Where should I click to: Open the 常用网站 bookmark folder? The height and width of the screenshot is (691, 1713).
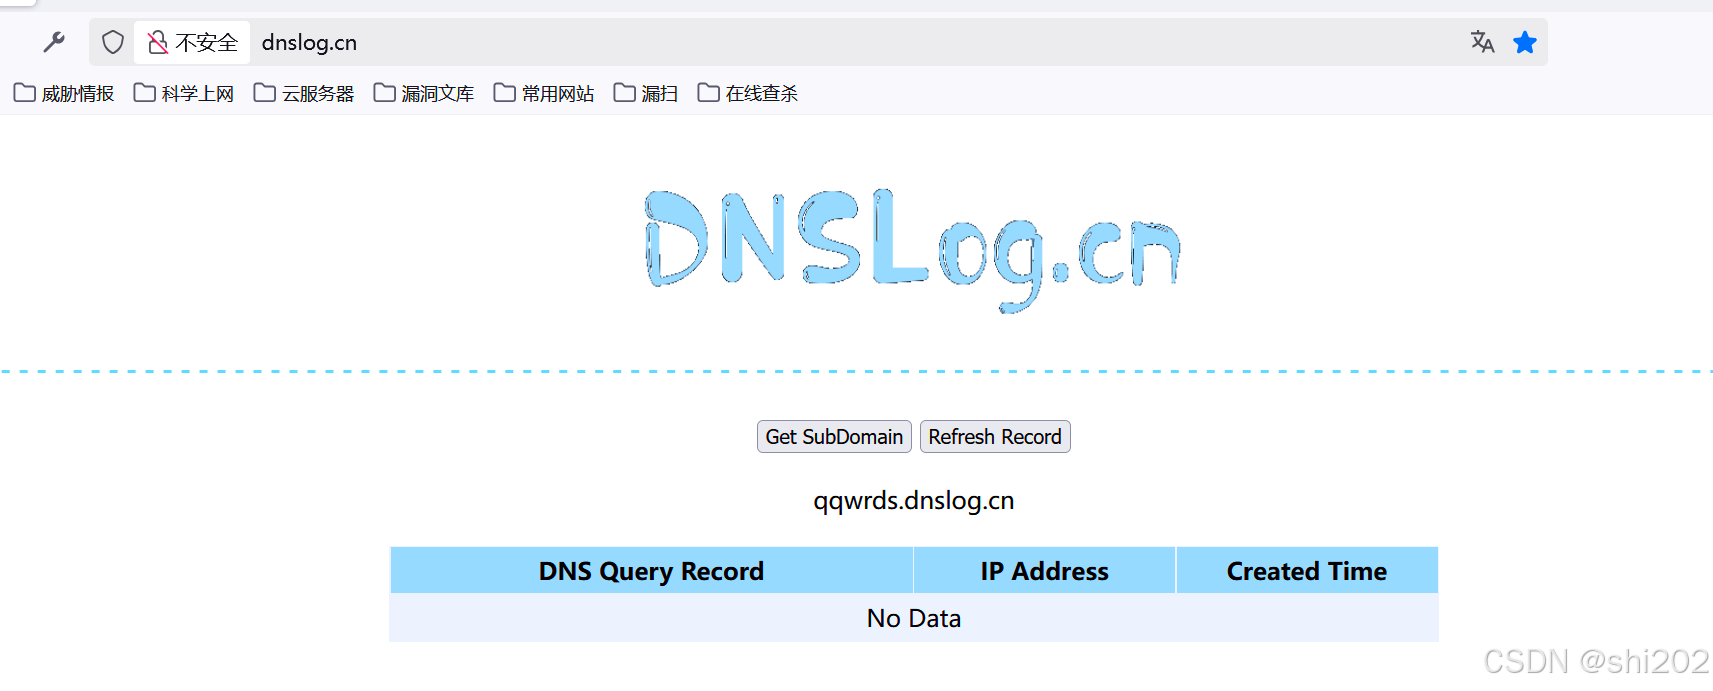544,93
